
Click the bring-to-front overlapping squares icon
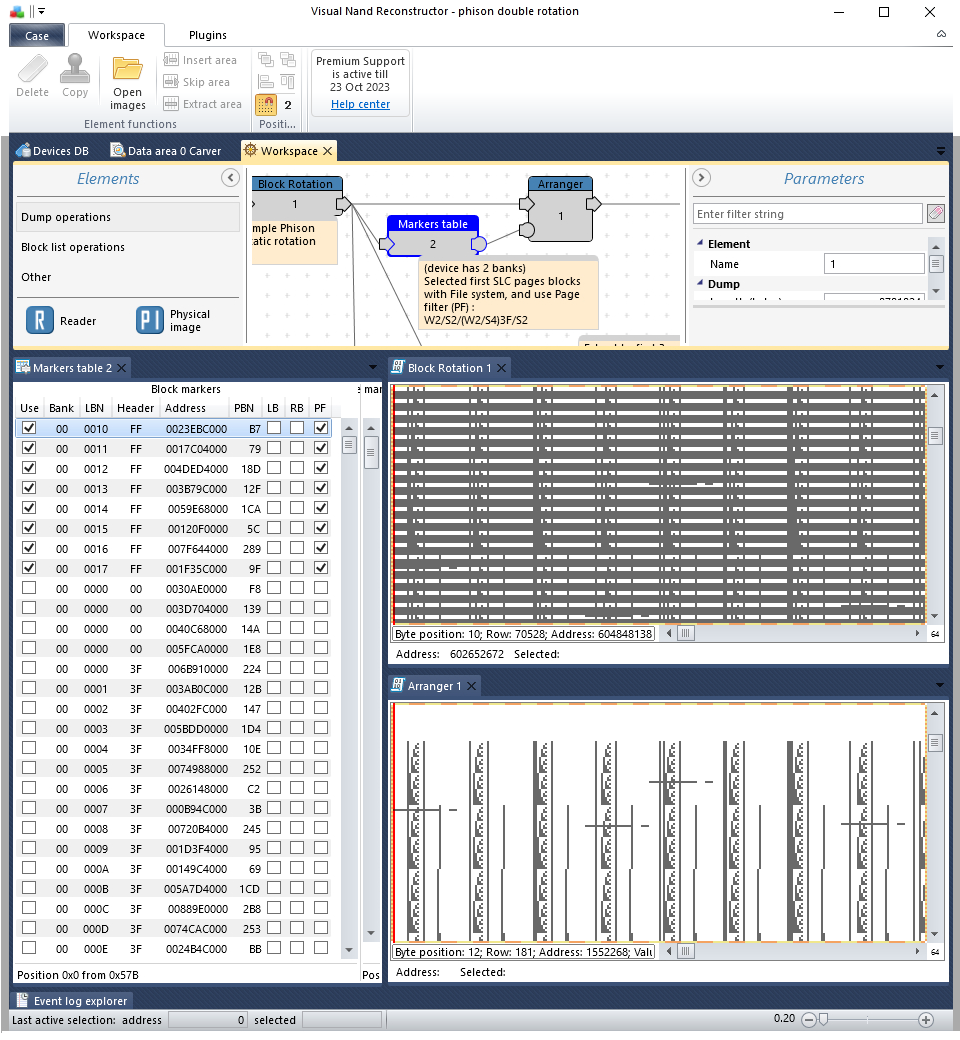[x=266, y=60]
